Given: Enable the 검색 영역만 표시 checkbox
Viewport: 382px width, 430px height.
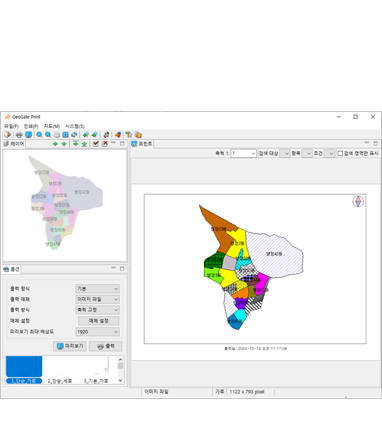Looking at the screenshot, I should pos(340,153).
